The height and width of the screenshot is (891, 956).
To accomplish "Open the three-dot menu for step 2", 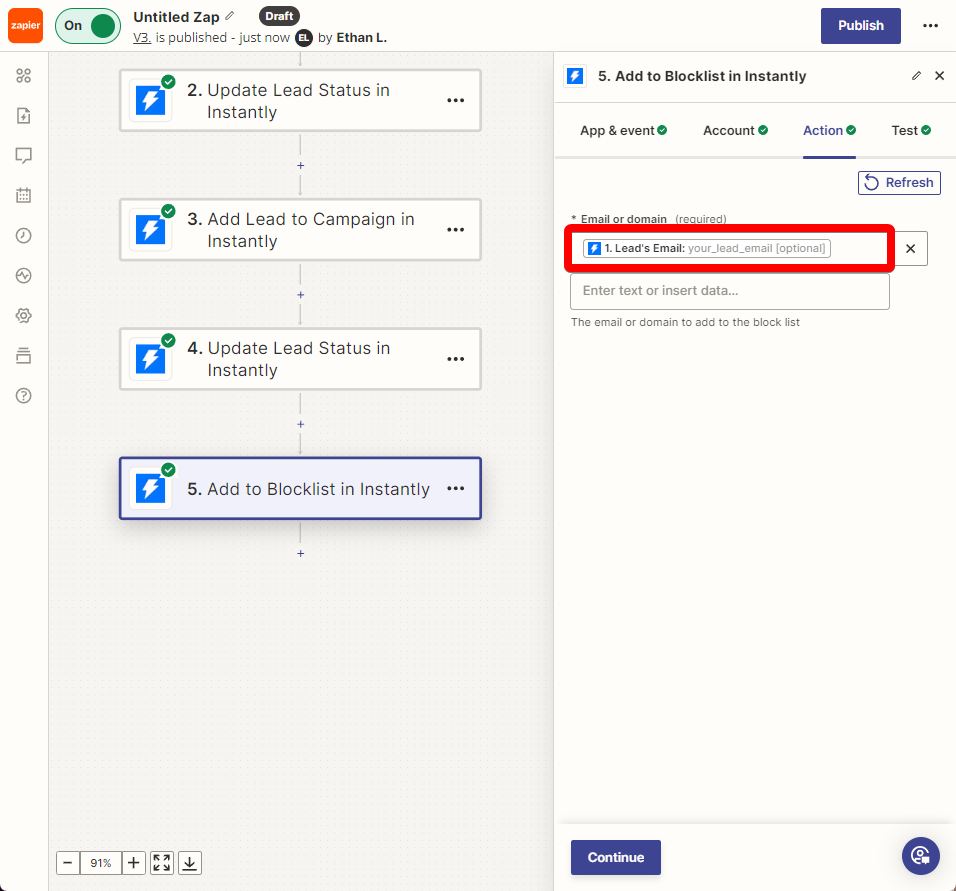I will tap(455, 101).
